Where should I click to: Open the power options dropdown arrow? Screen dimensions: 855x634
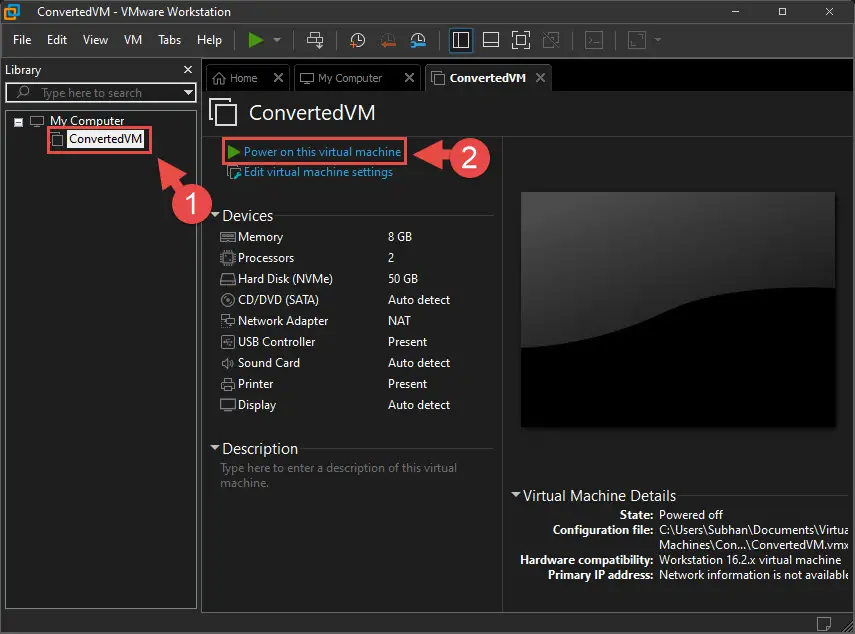277,40
